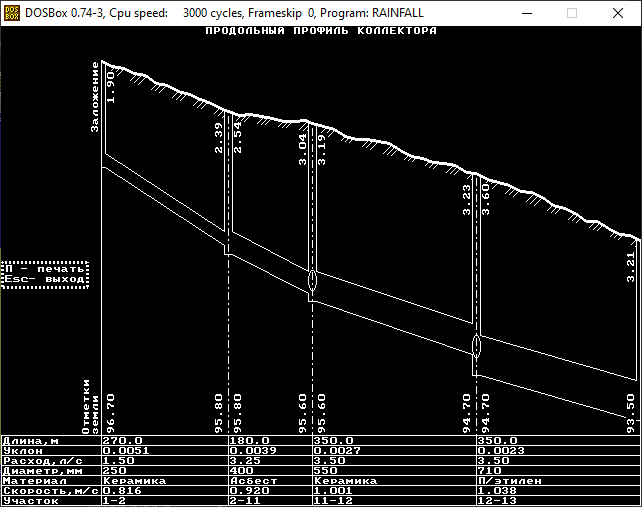Image resolution: width=642 pixels, height=507 pixels.
Task: Select flow rate 3.50 of section 11-12
Action: pos(330,461)
